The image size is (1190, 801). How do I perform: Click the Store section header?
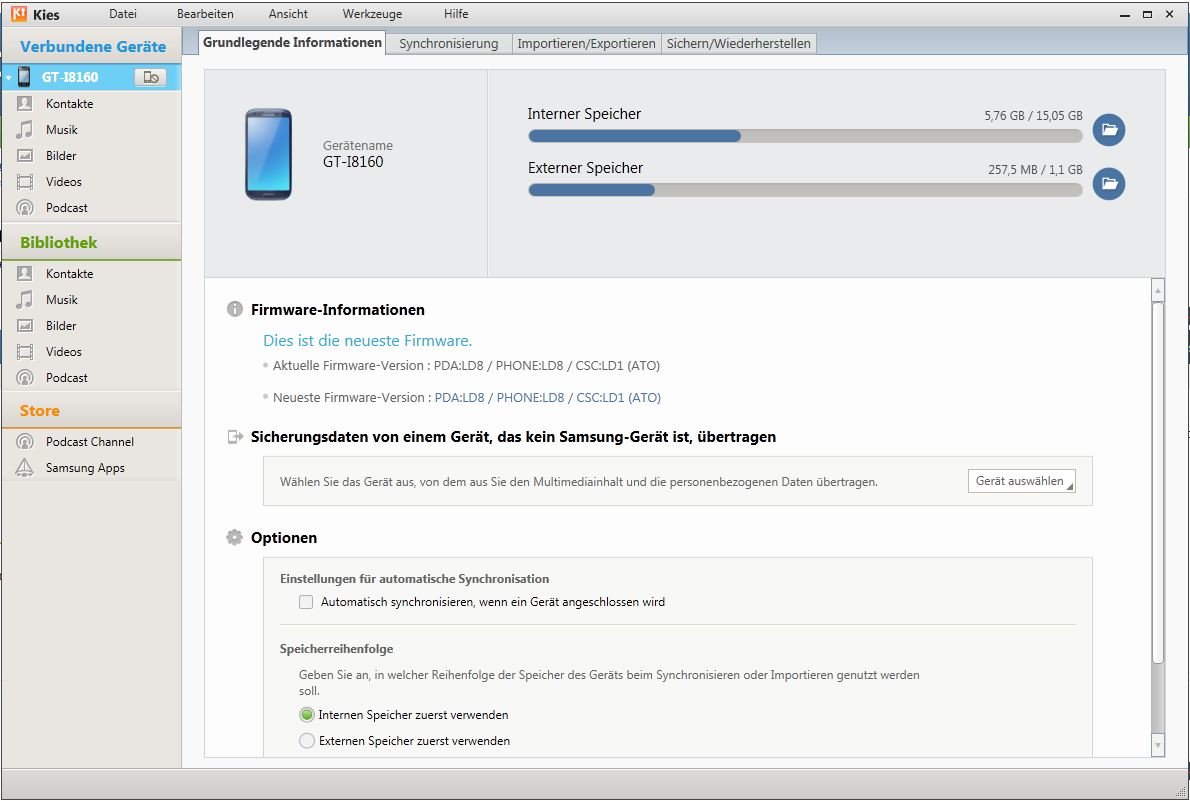[39, 411]
